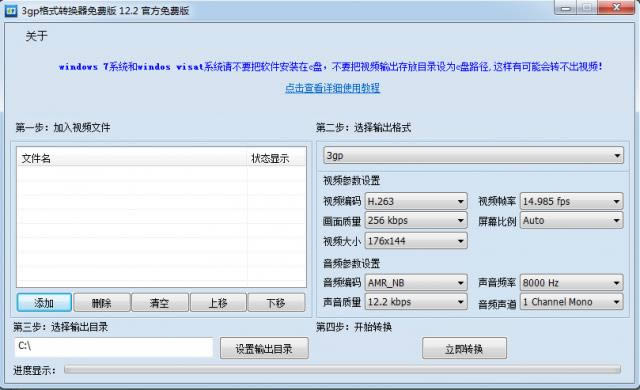Click the 进度显示 progress bar
640x390 pixels.
click(x=342, y=370)
